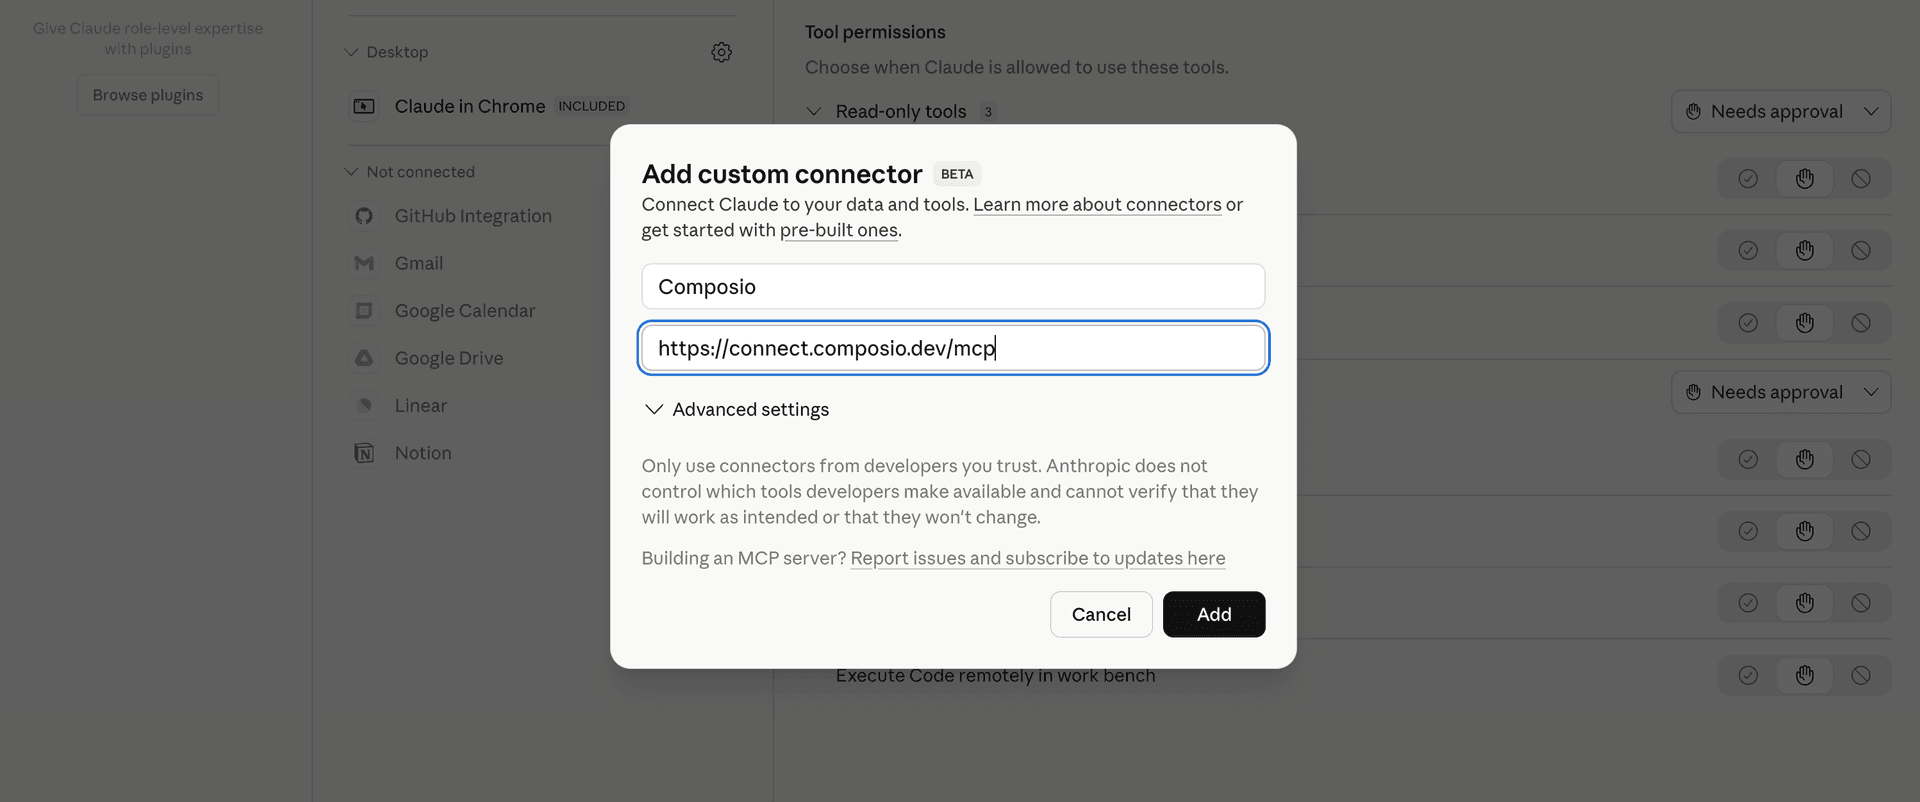Select the Notion connector
This screenshot has width=1920, height=802.
tap(424, 452)
